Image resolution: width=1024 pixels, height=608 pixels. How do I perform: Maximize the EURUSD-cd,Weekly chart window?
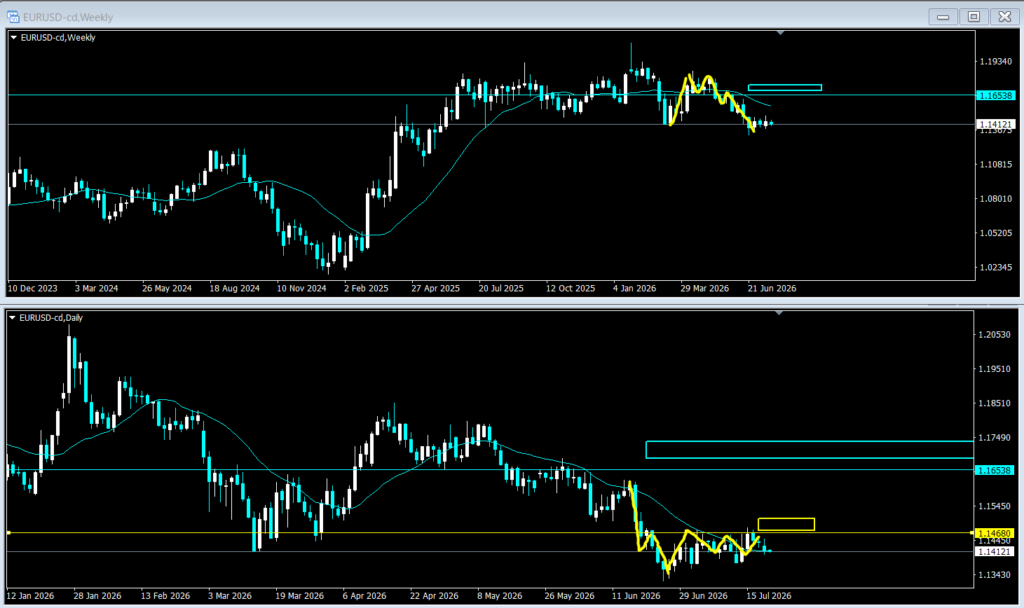click(974, 17)
